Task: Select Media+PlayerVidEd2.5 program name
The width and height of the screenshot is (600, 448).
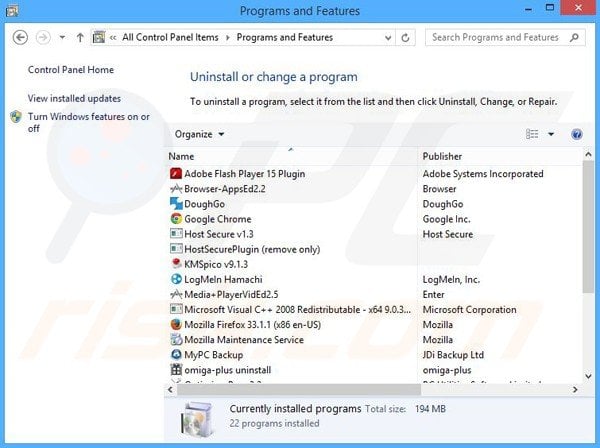Action: tap(231, 294)
